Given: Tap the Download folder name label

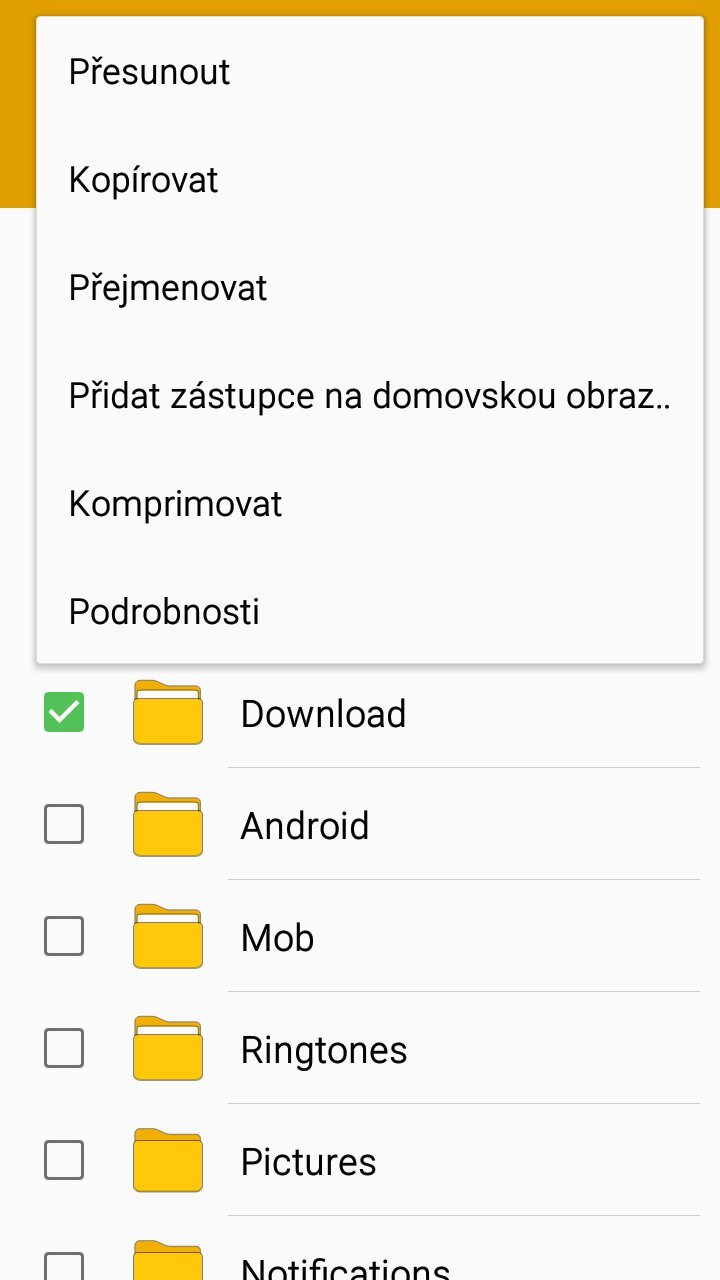Looking at the screenshot, I should pyautogui.click(x=323, y=713).
